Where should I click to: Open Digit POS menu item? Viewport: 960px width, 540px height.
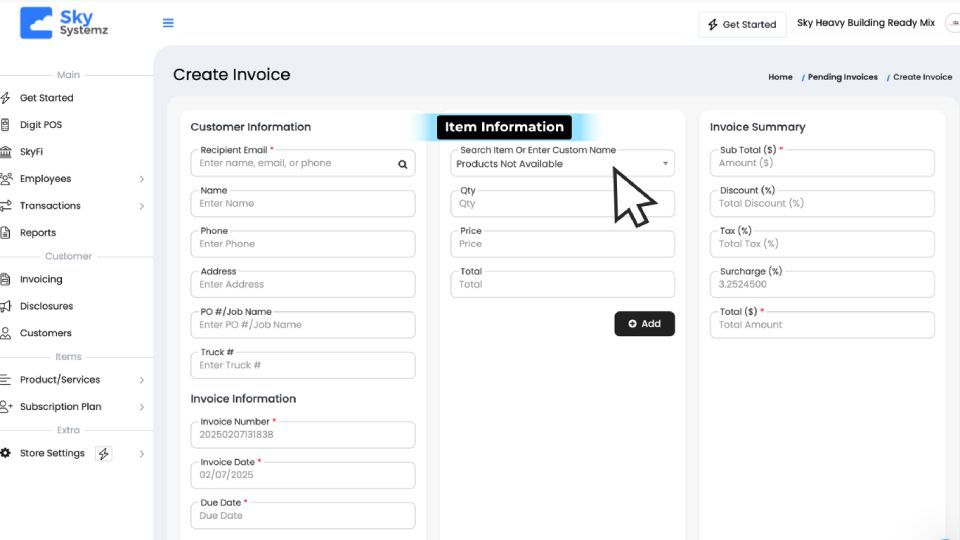(x=41, y=125)
